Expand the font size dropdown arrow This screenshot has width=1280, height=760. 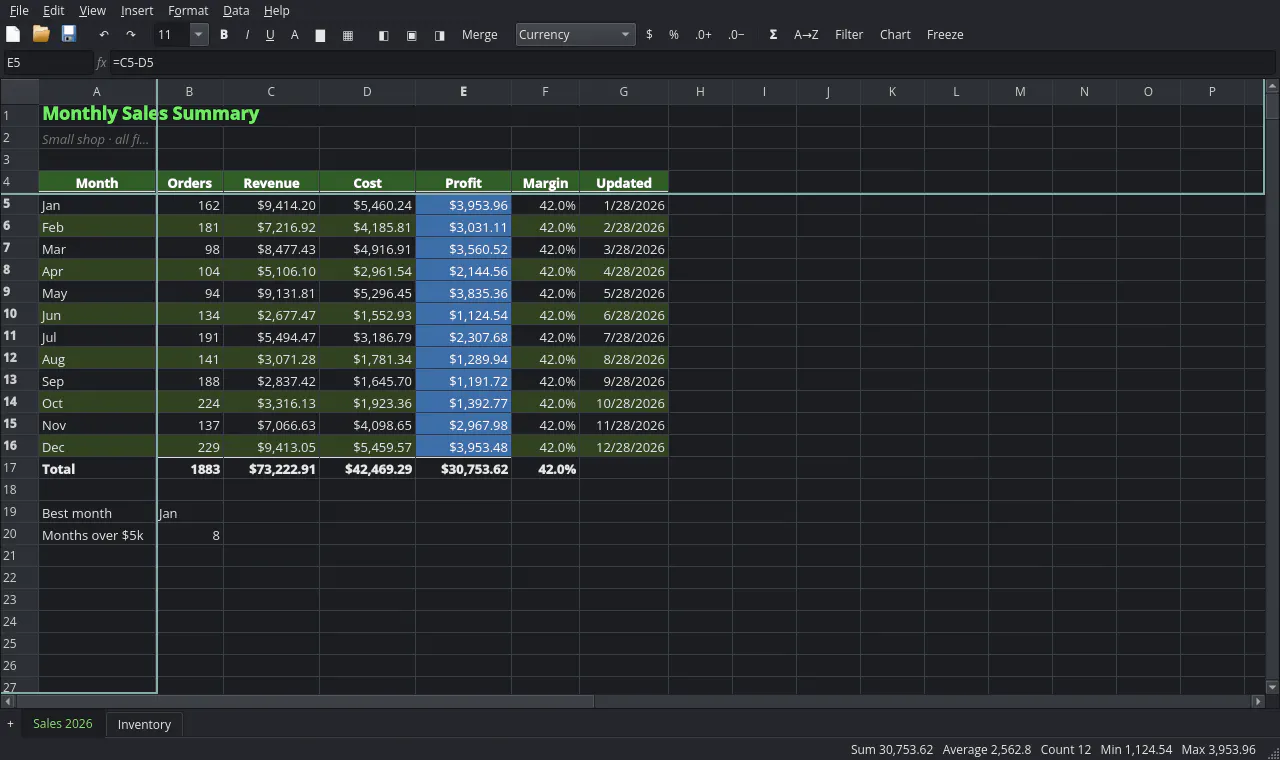coord(198,34)
